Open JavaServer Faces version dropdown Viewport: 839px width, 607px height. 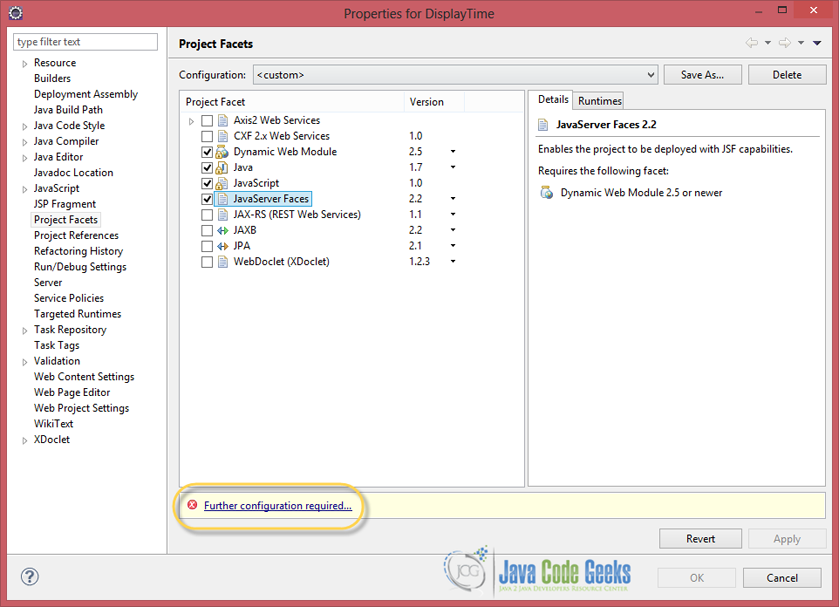tap(453, 199)
